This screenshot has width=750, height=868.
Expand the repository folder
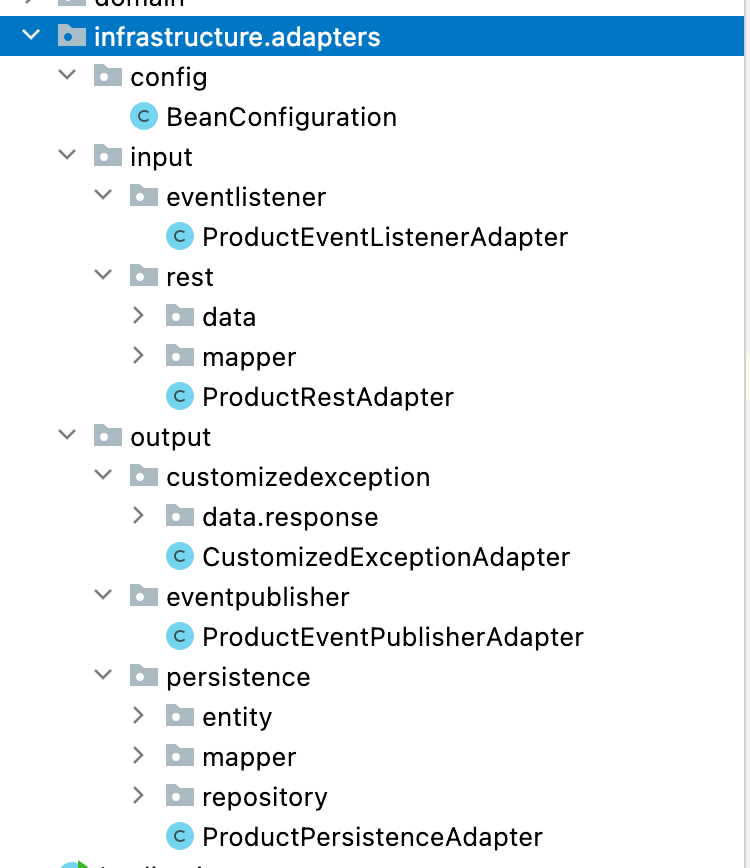tap(138, 795)
